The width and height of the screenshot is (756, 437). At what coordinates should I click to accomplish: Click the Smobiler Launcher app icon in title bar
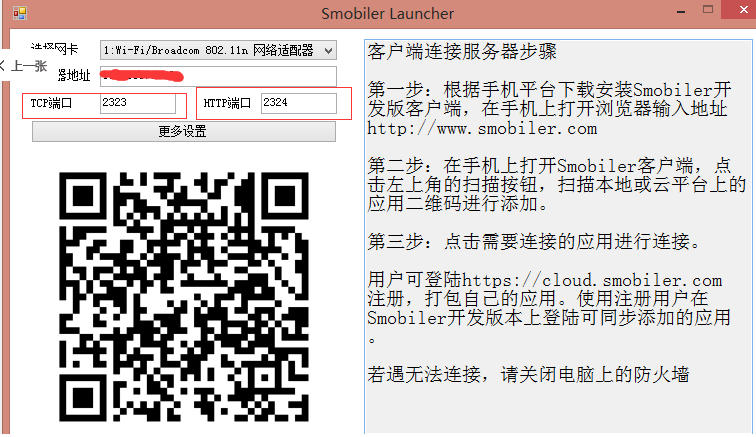[x=20, y=13]
